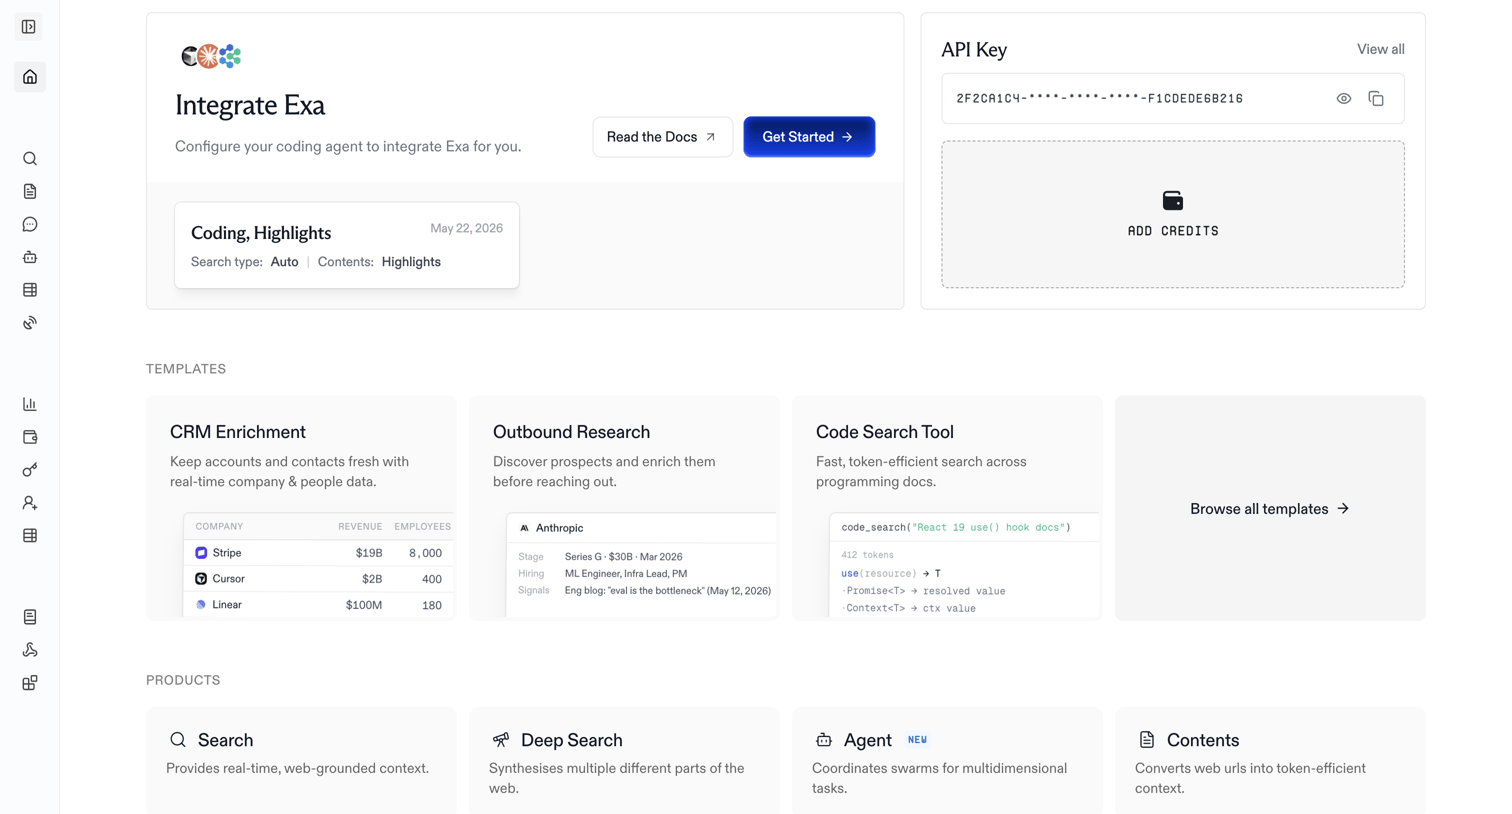The width and height of the screenshot is (1512, 814).
Task: Reveal the API key with the eye icon
Action: pos(1344,99)
